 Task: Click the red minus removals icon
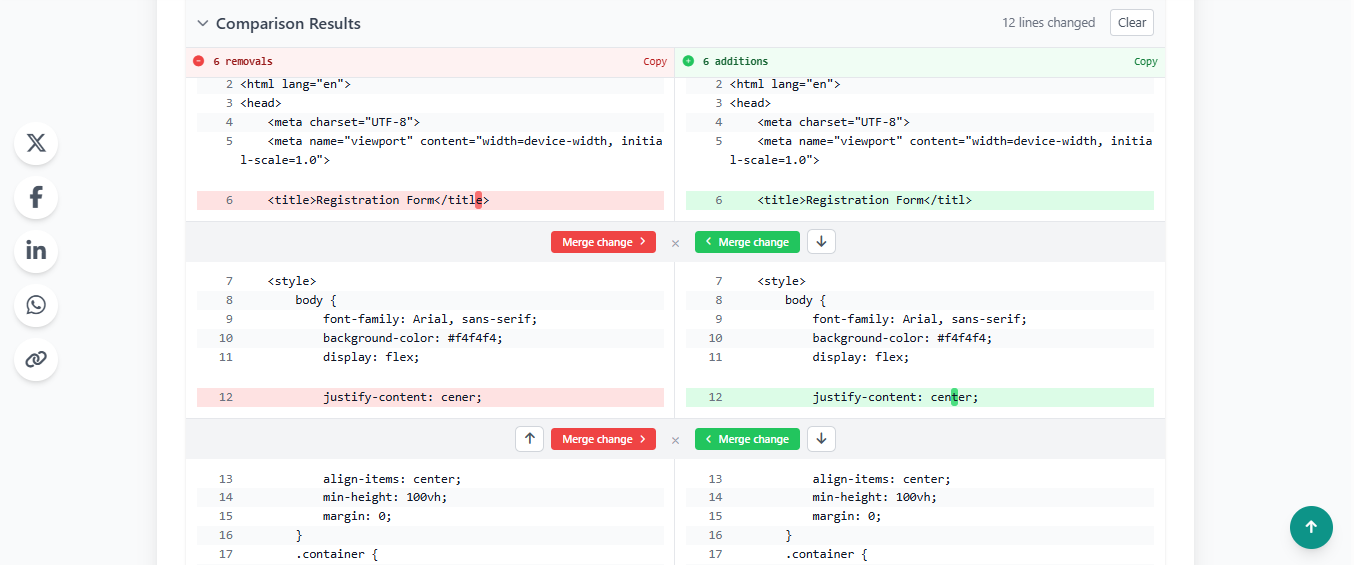coord(198,61)
